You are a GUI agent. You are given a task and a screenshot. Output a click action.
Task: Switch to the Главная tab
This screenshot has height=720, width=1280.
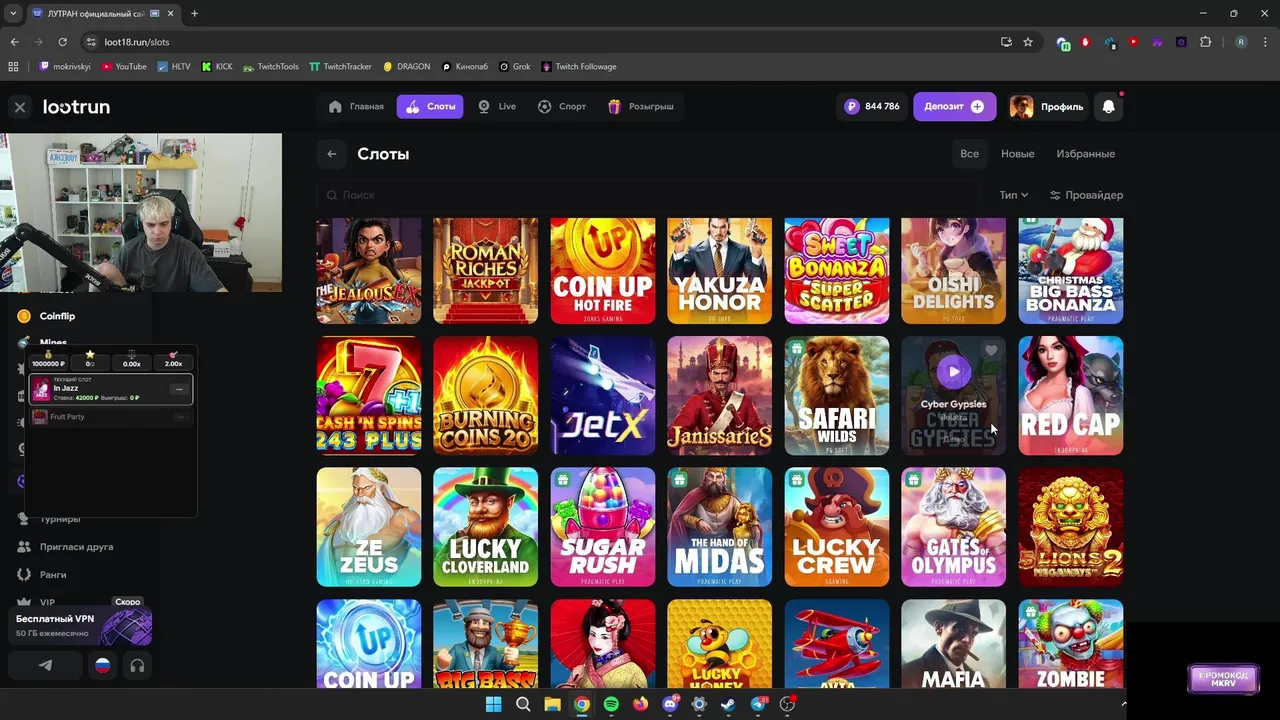tap(356, 107)
